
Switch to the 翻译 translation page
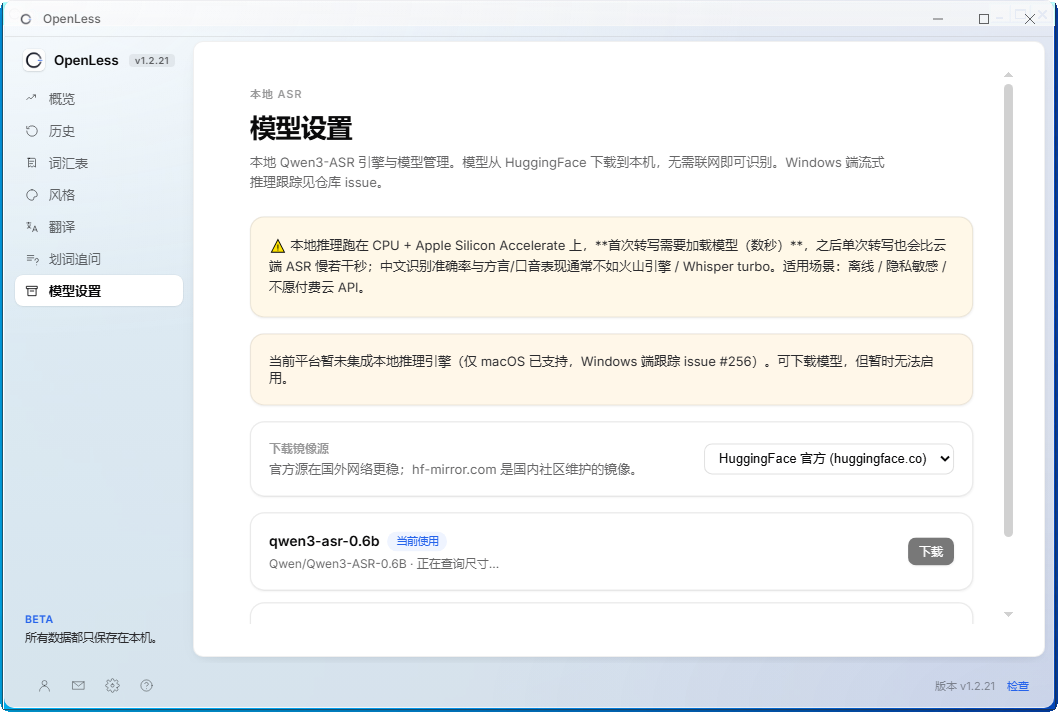(x=99, y=227)
